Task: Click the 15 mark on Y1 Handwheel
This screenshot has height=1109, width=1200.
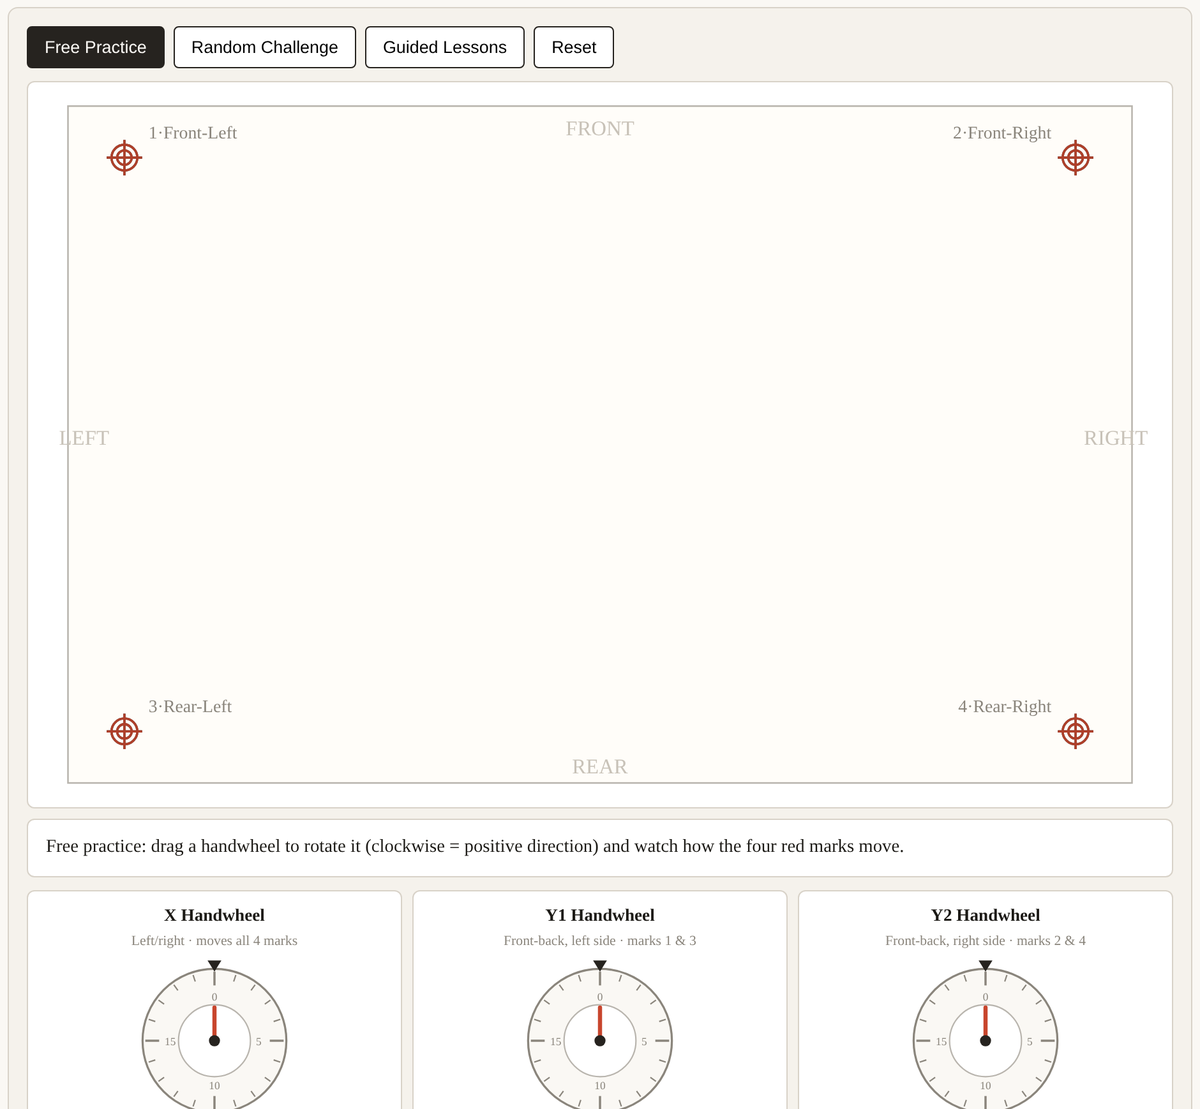Action: pos(556,1041)
